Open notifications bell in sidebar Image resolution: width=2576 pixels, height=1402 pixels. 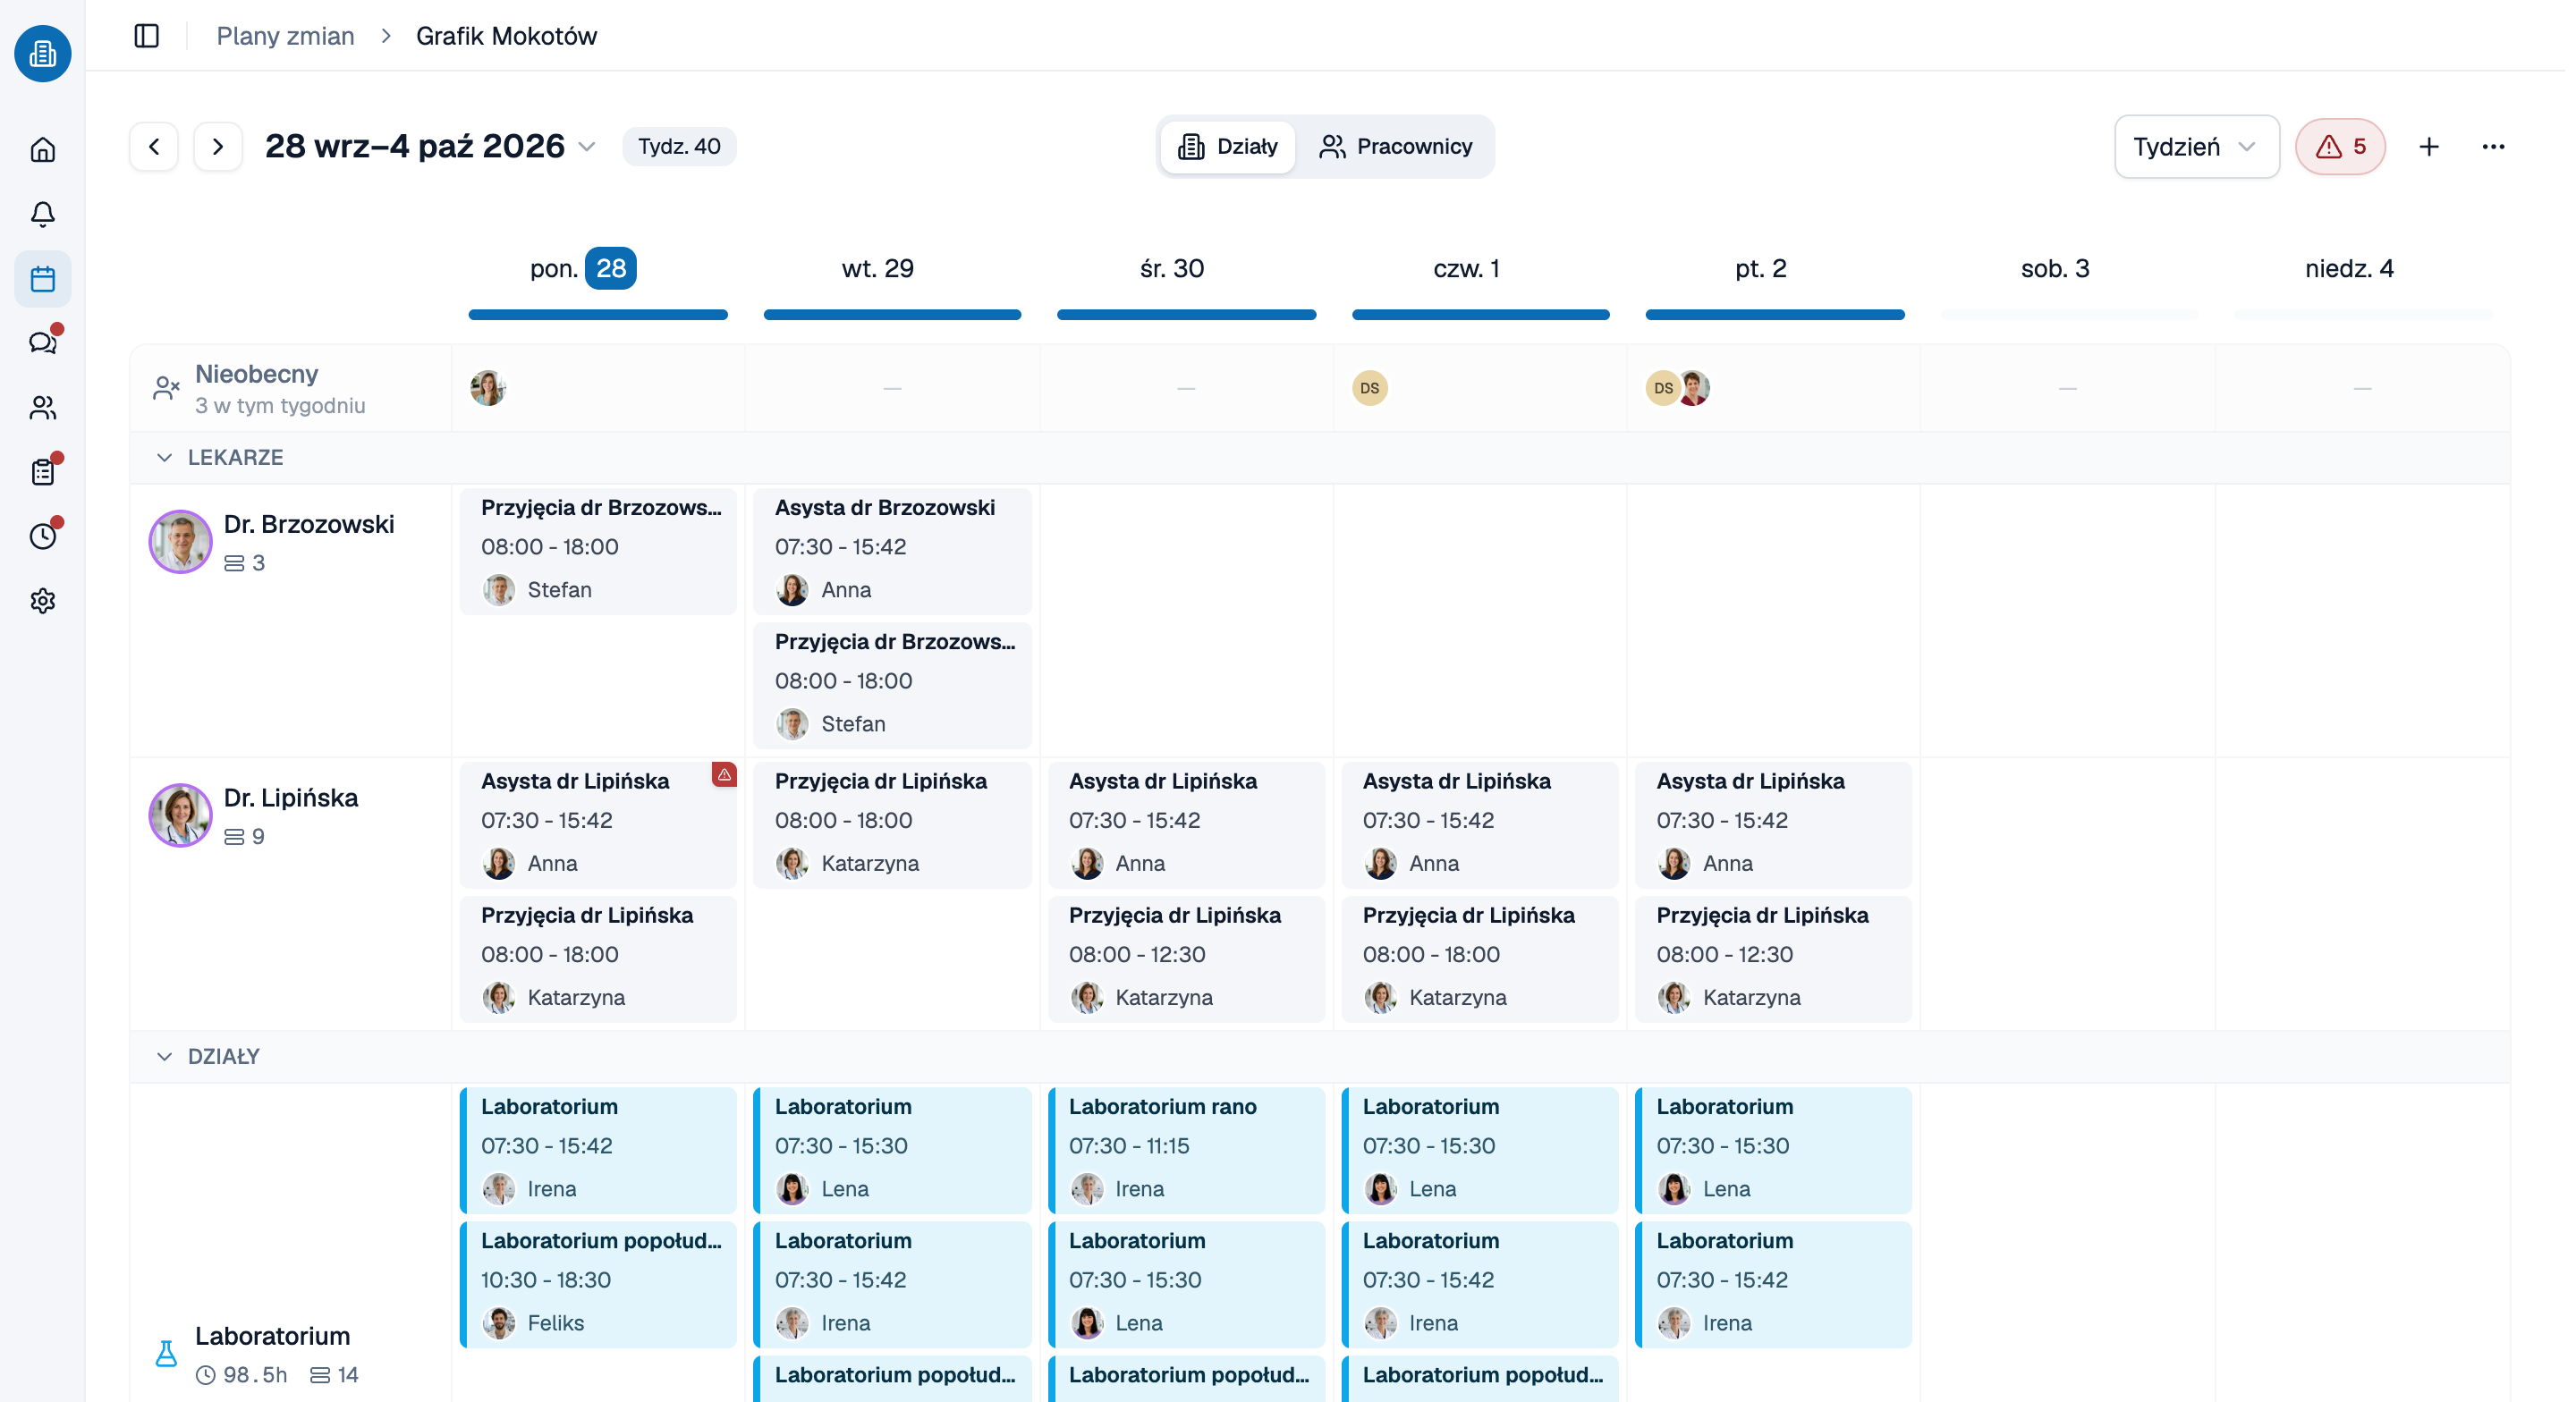pyautogui.click(x=42, y=214)
